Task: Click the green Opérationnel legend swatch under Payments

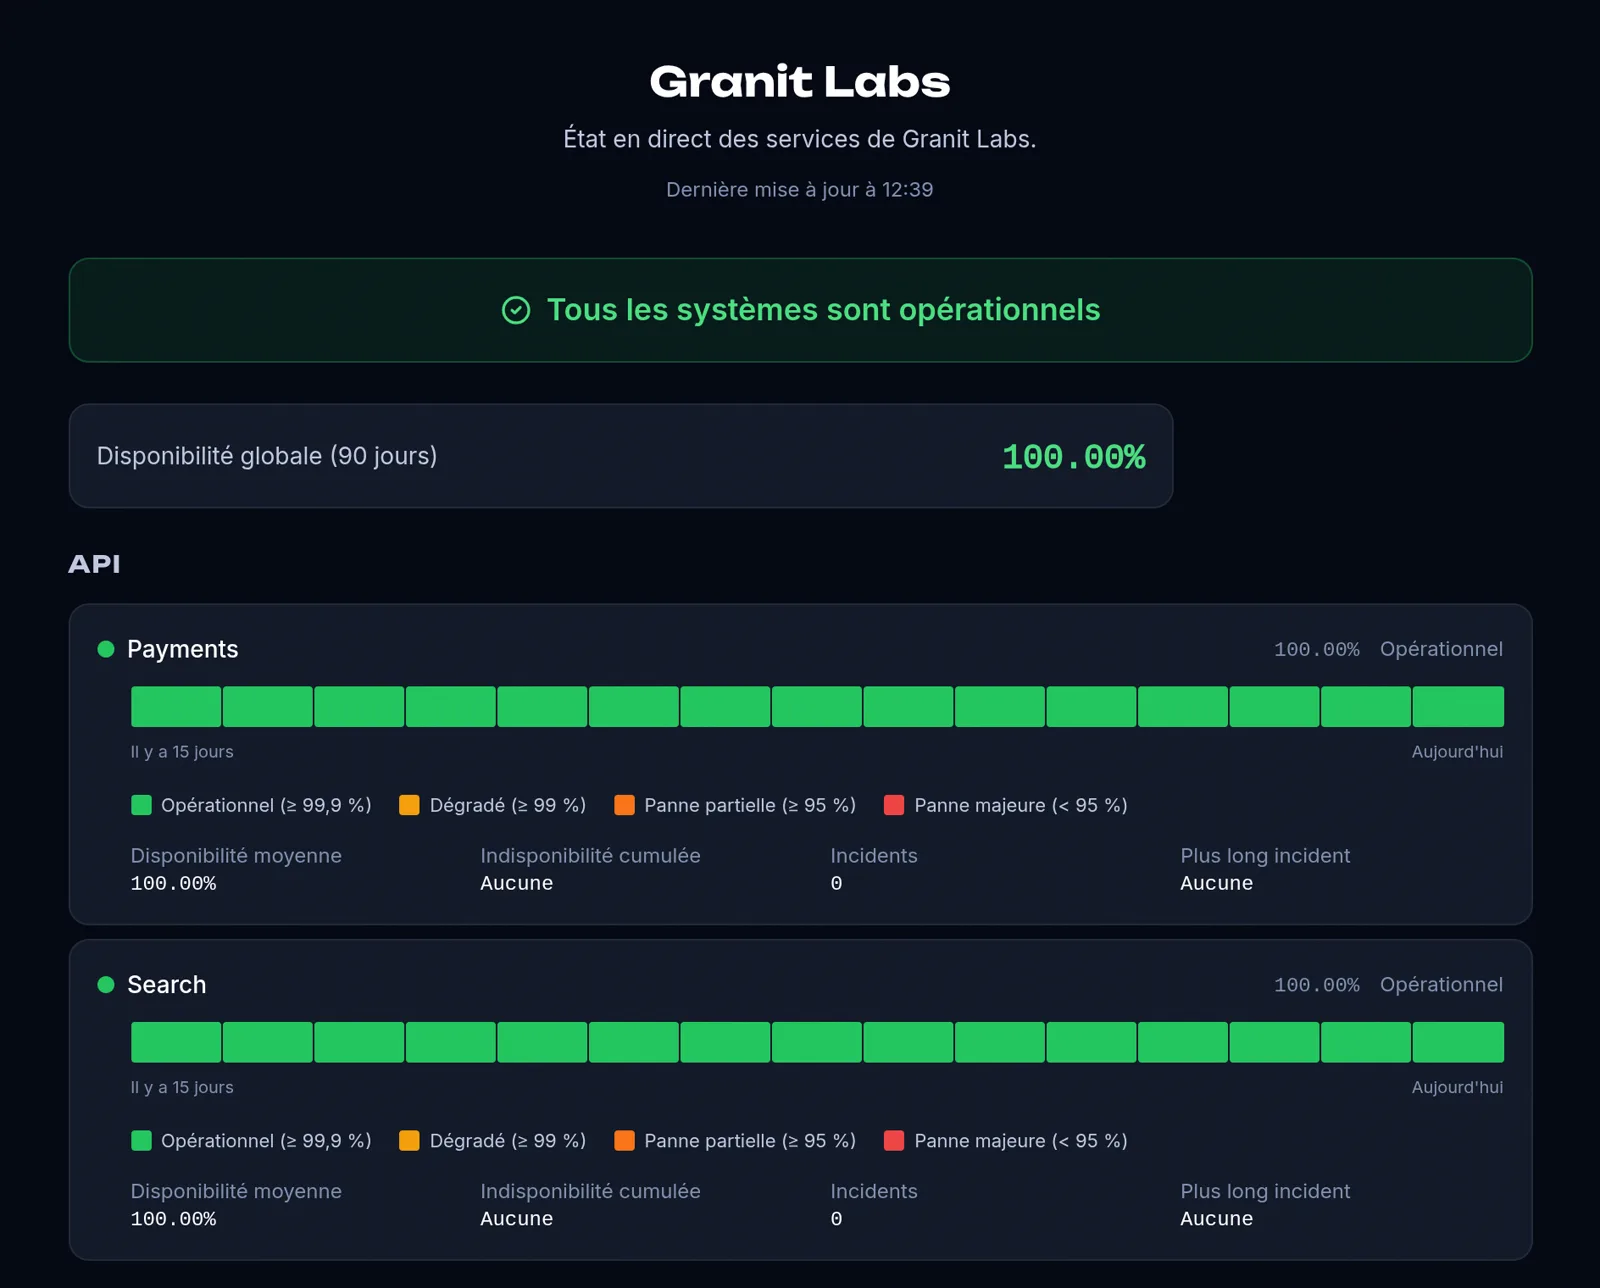Action: [x=141, y=805]
